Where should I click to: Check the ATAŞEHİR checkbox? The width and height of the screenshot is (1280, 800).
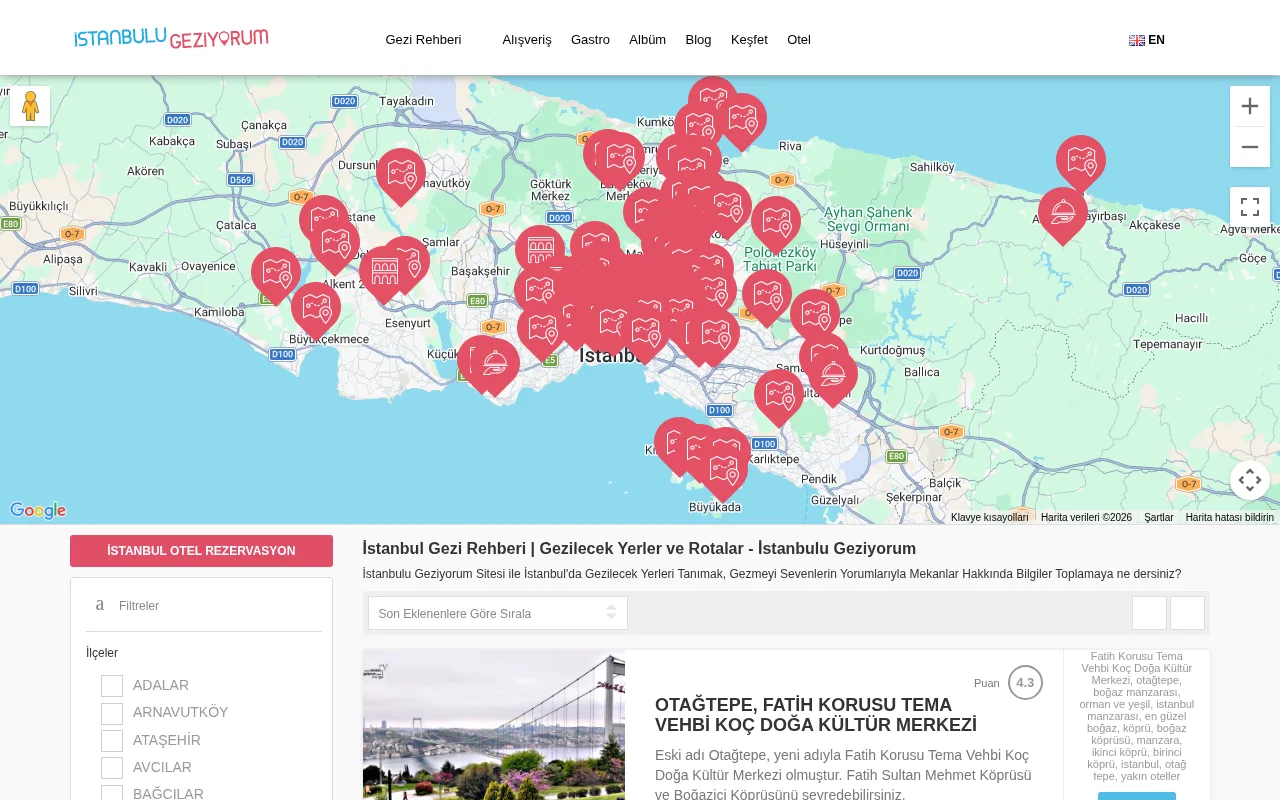click(112, 741)
